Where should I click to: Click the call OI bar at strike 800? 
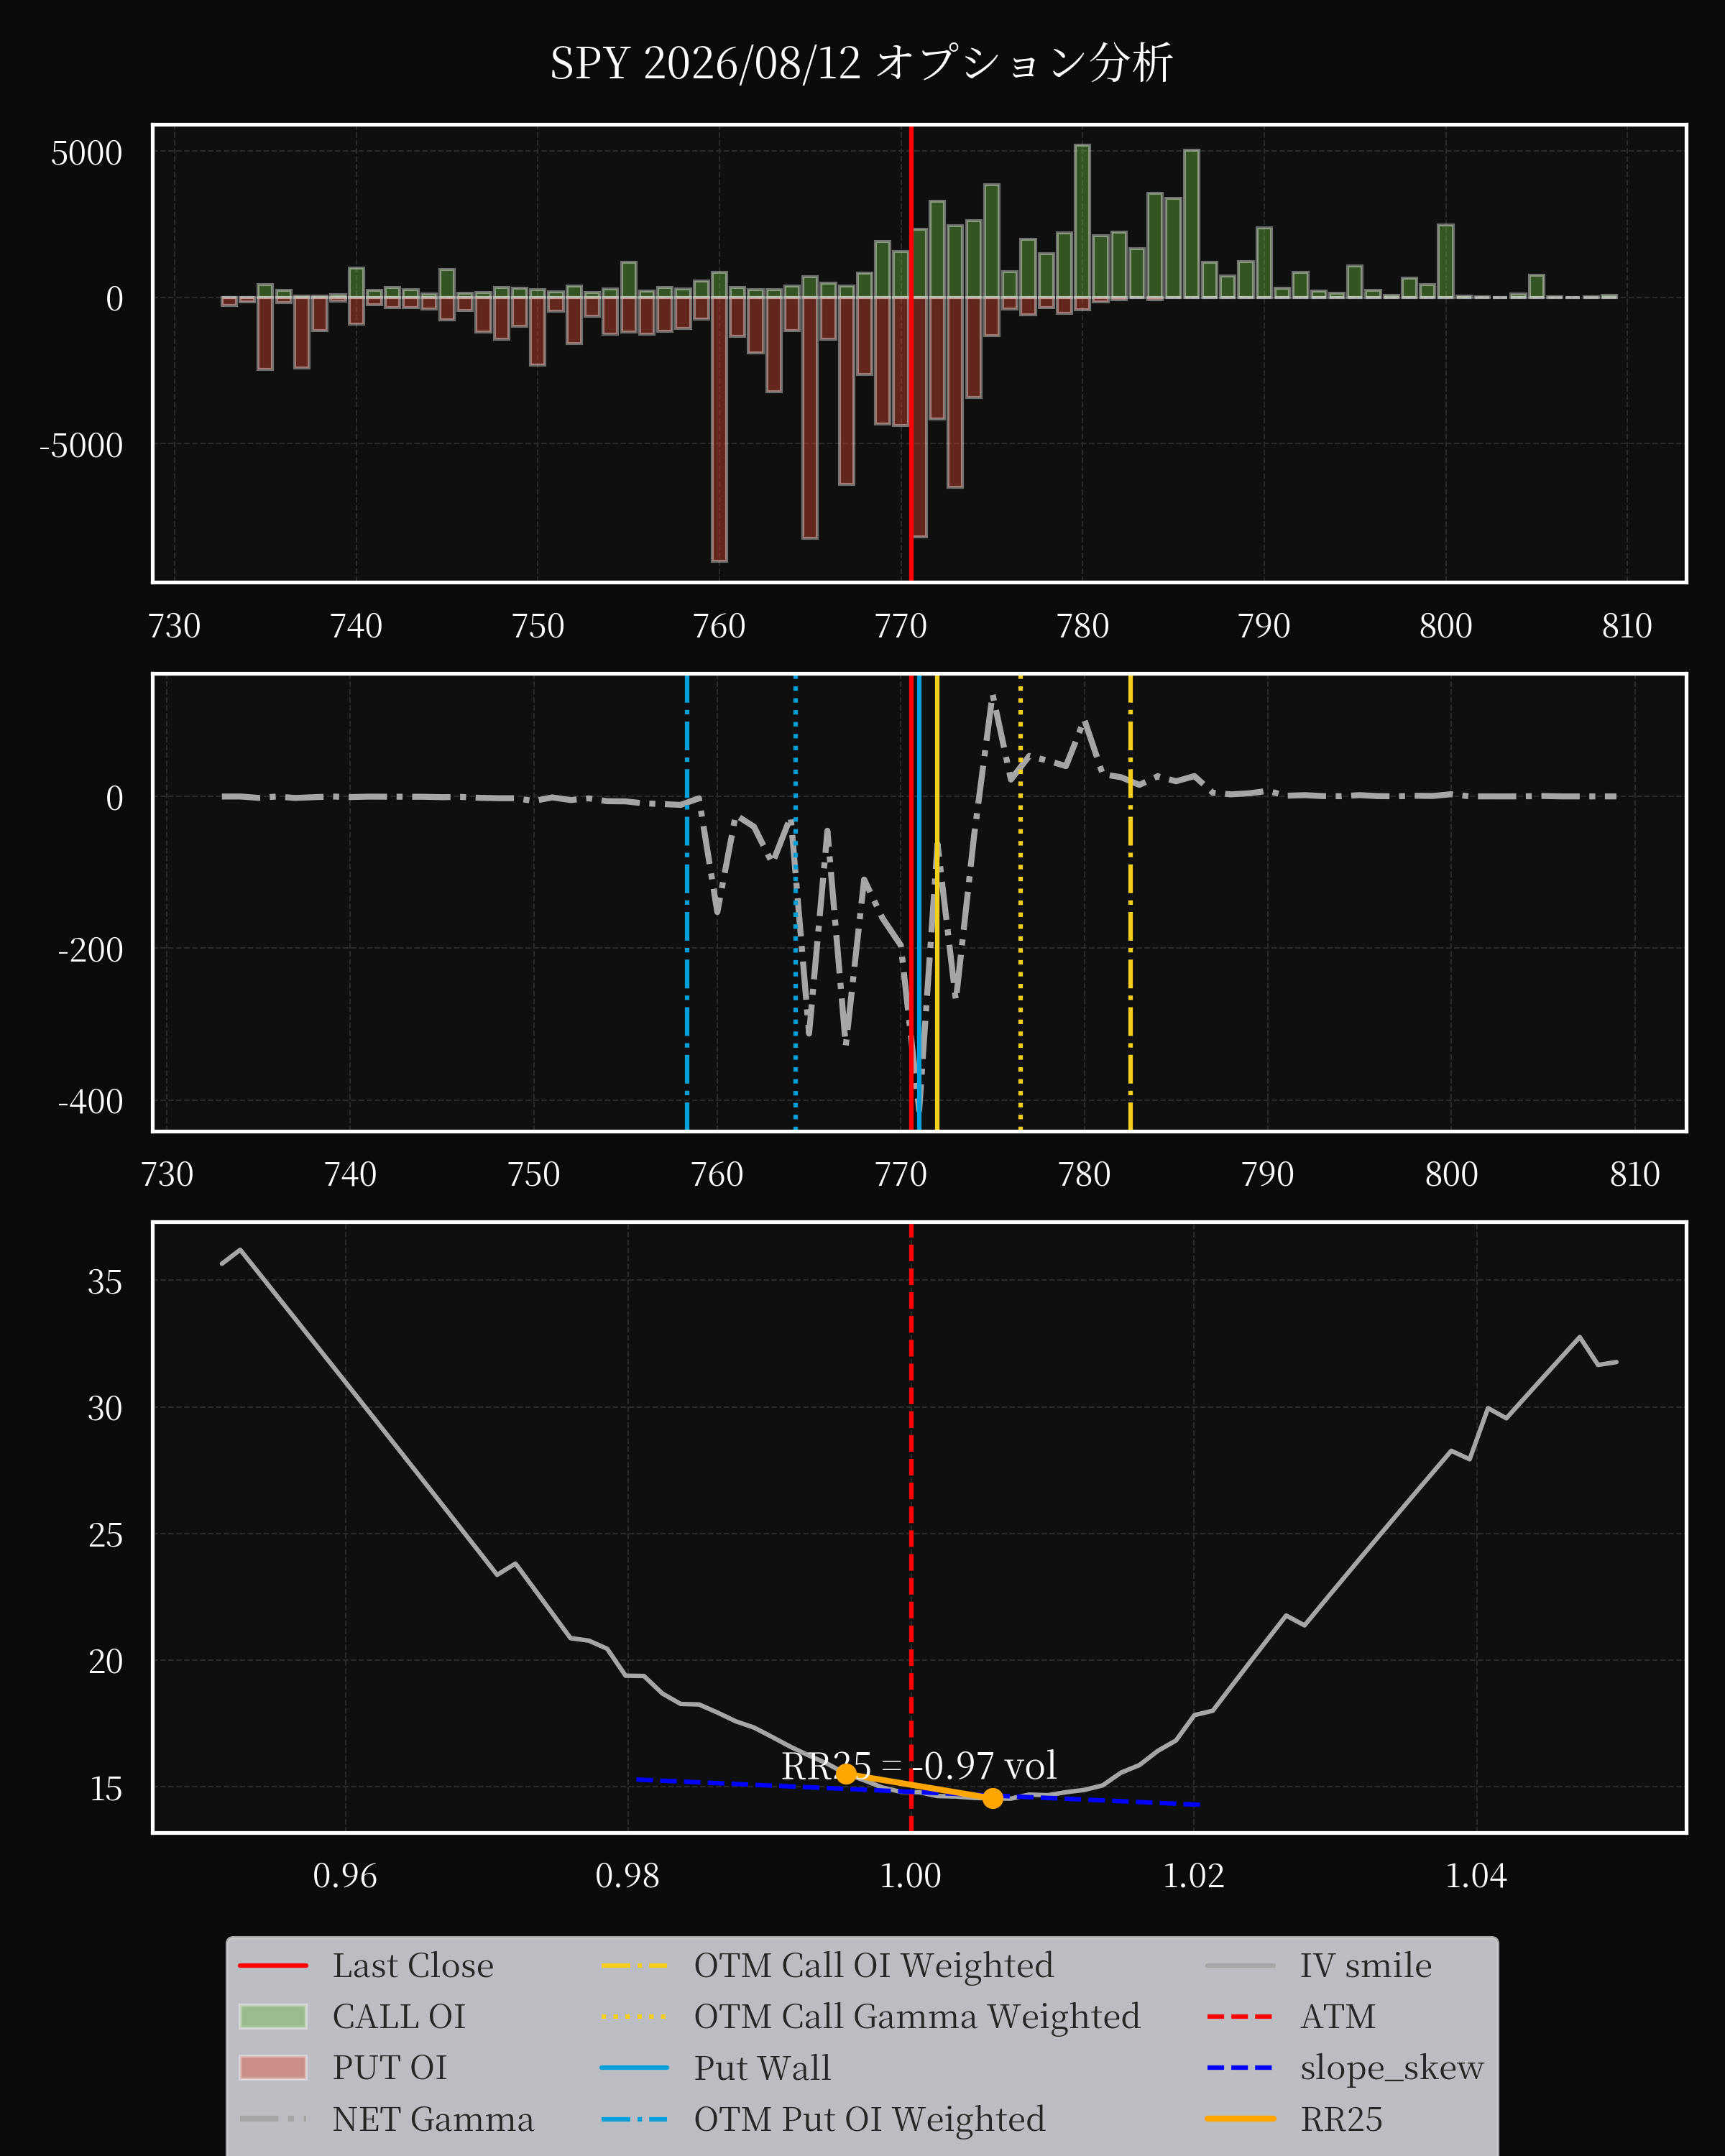(1445, 261)
